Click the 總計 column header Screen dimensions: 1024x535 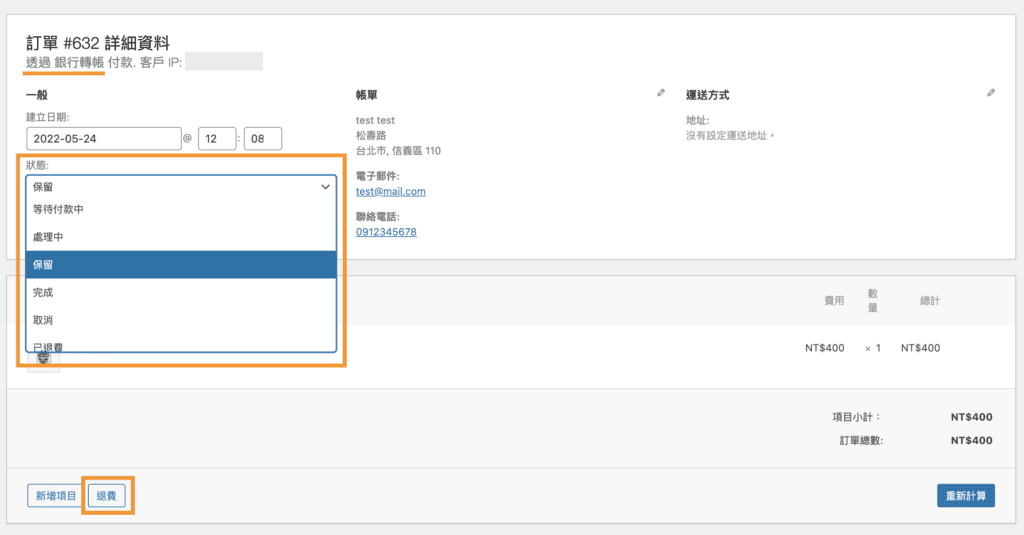(930, 300)
